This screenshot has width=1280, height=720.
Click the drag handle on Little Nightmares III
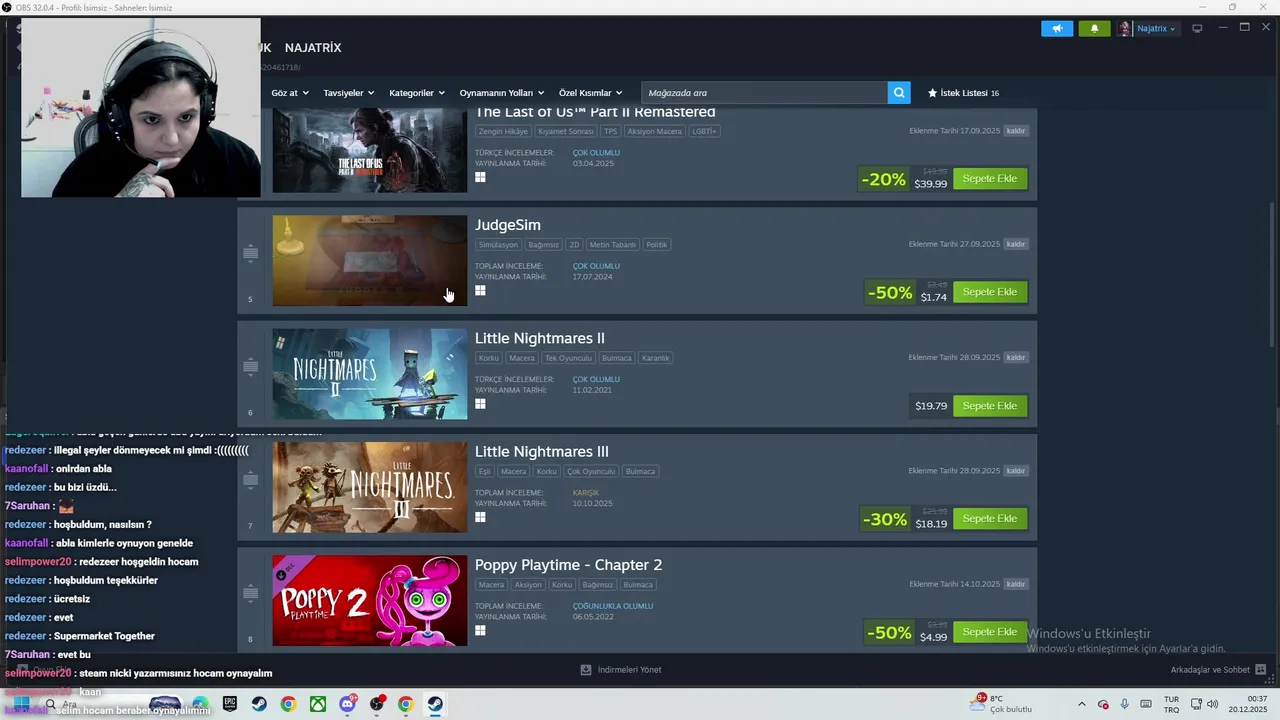point(250,480)
